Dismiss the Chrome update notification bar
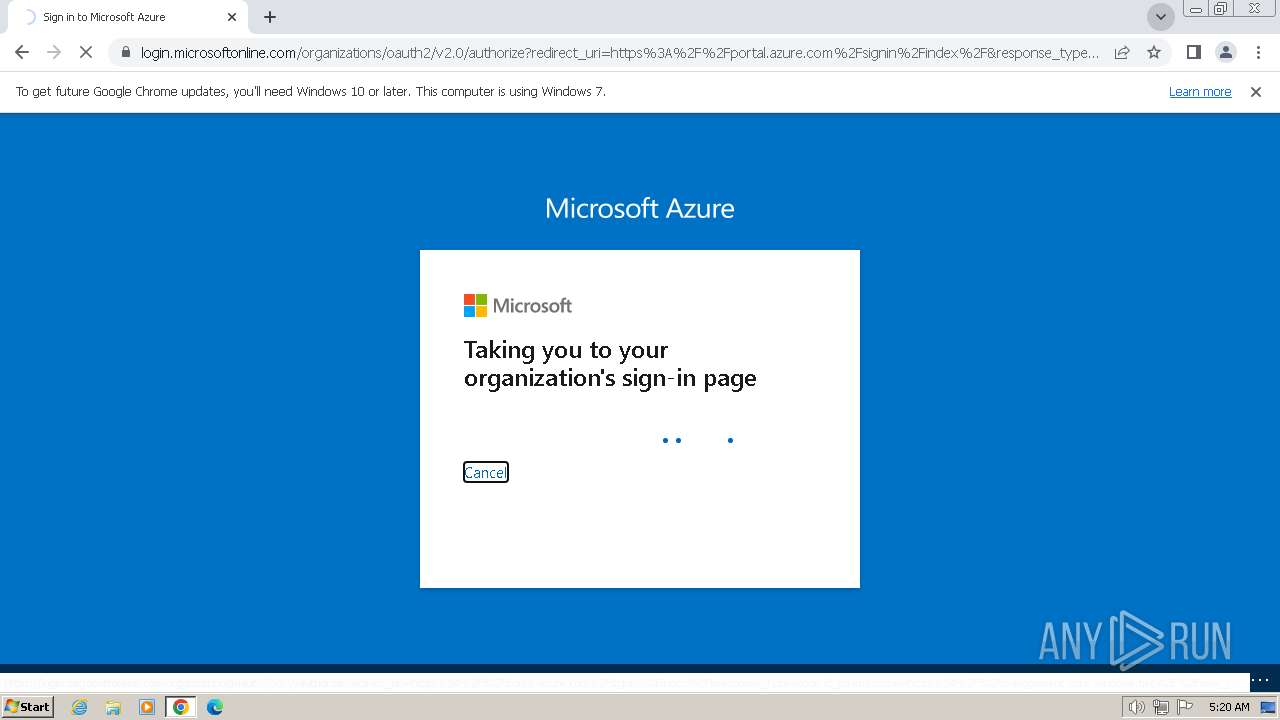Image resolution: width=1280 pixels, height=720 pixels. (1256, 91)
